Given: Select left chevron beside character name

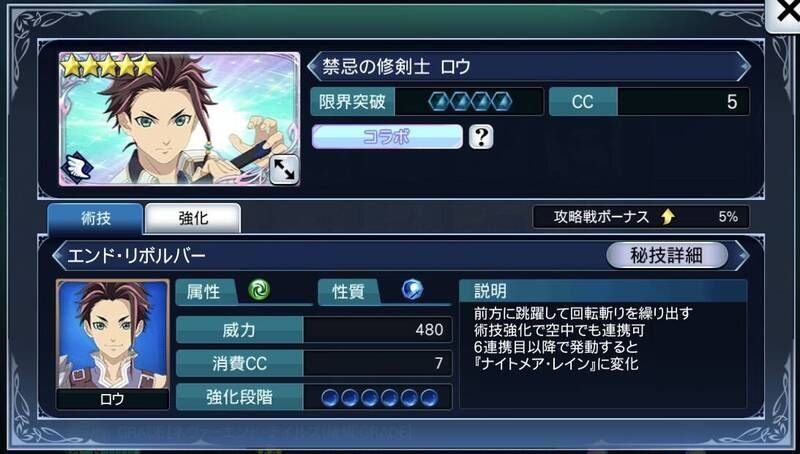Looking at the screenshot, I should [314, 67].
